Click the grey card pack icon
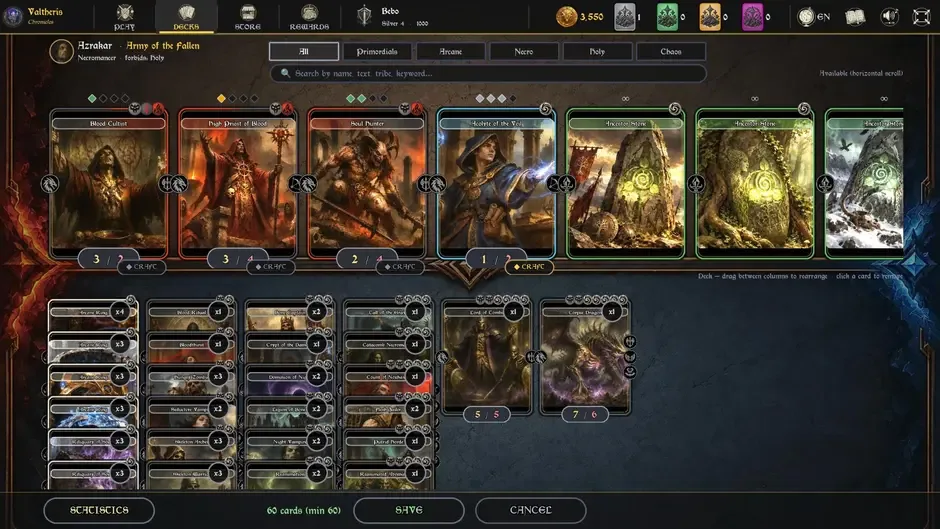The width and height of the screenshot is (940, 529). (x=625, y=17)
